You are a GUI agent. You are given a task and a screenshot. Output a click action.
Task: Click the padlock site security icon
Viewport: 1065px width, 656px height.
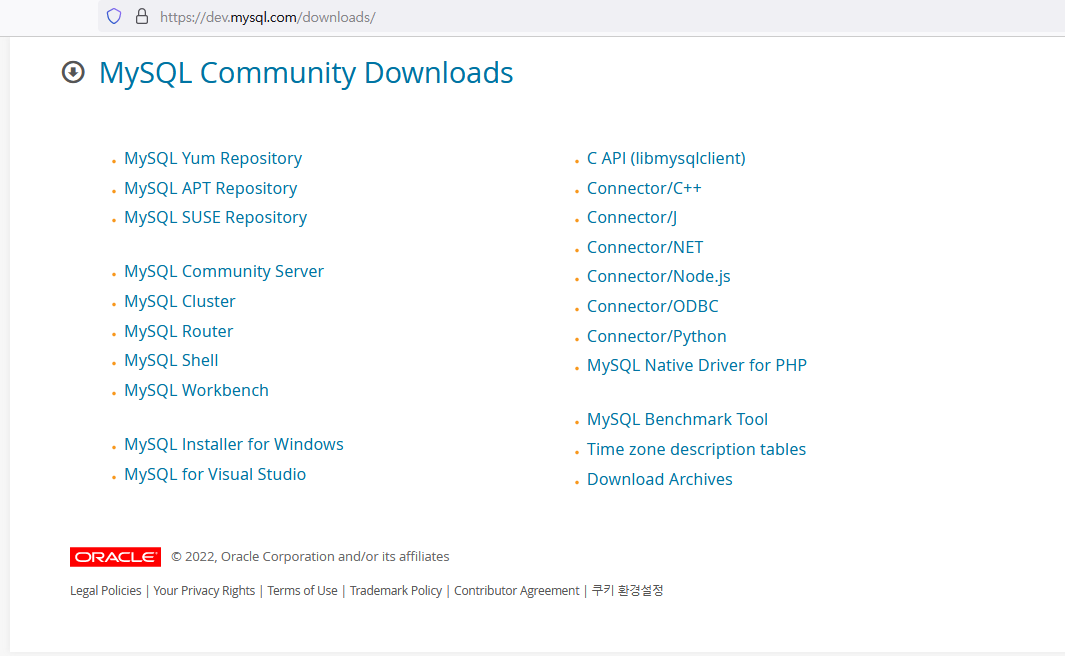pyautogui.click(x=141, y=16)
